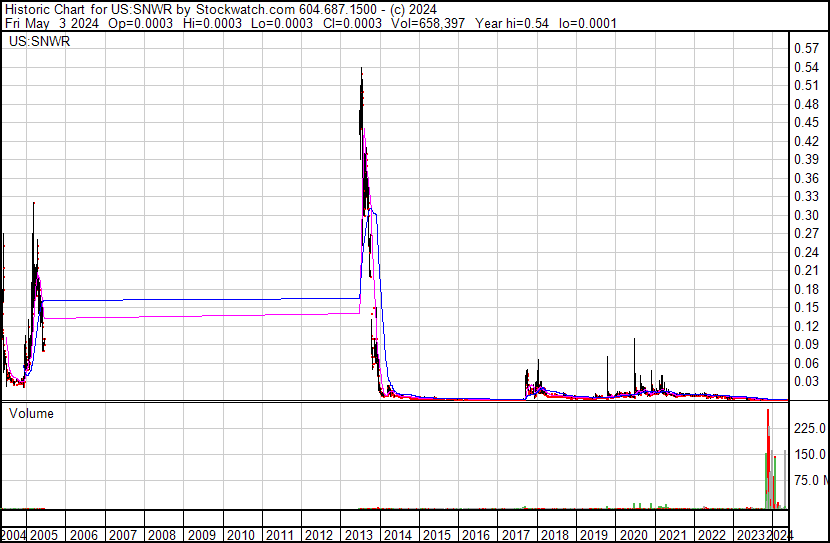This screenshot has width=830, height=543.
Task: Click the 0.45 price axis label
Action: tap(806, 122)
